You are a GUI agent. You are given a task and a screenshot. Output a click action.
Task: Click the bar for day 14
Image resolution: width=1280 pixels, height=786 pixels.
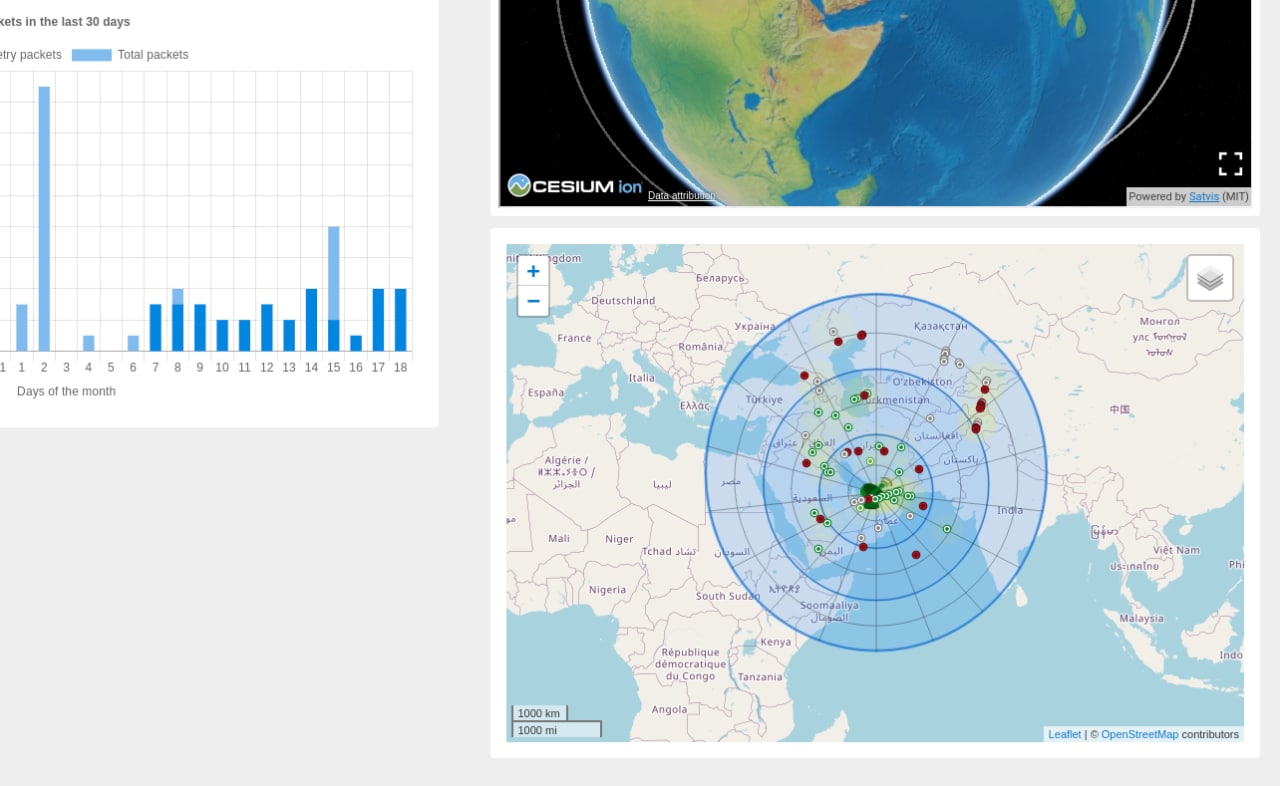311,319
